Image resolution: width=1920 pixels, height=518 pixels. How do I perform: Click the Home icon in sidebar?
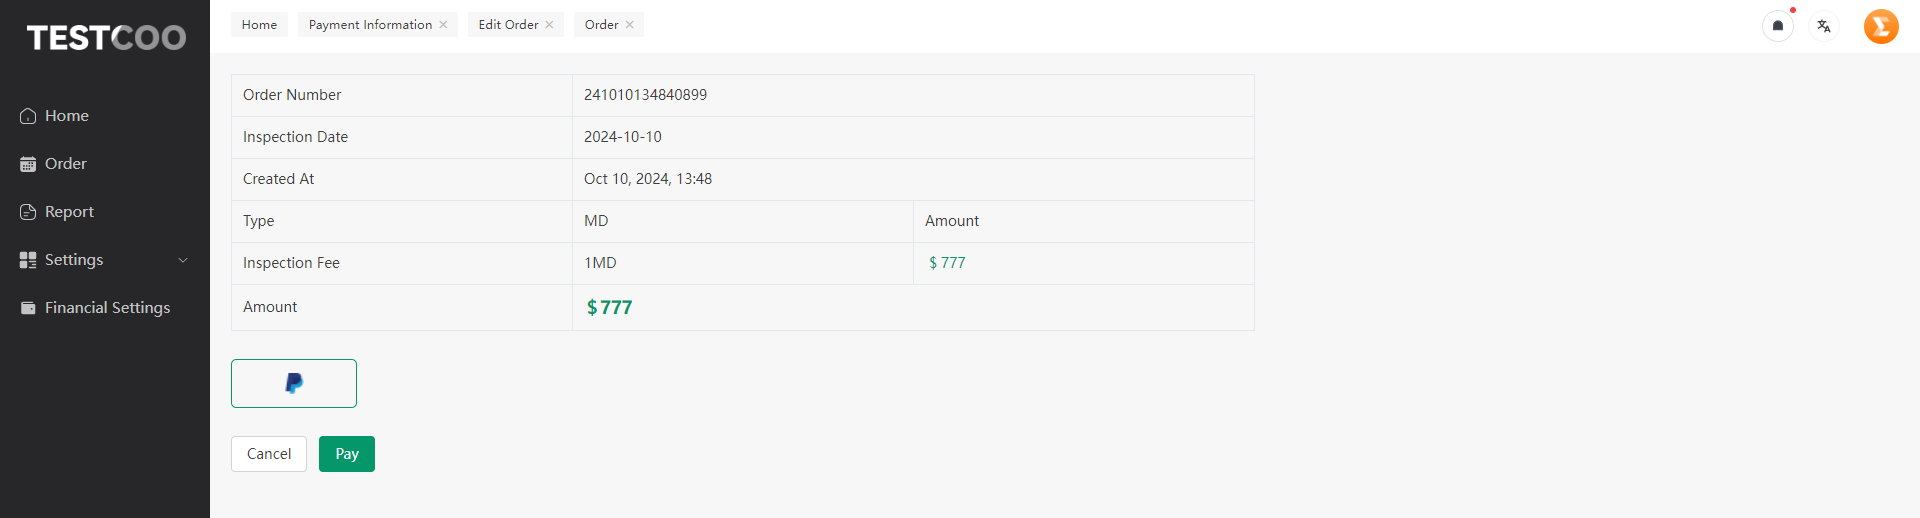28,116
